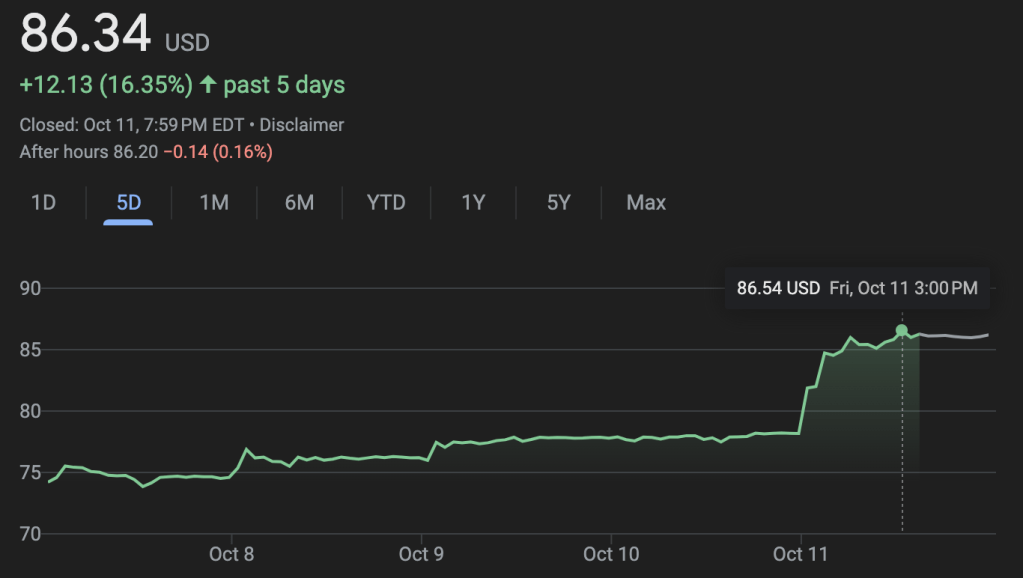1023x578 pixels.
Task: Click the green up arrow icon
Action: point(208,85)
